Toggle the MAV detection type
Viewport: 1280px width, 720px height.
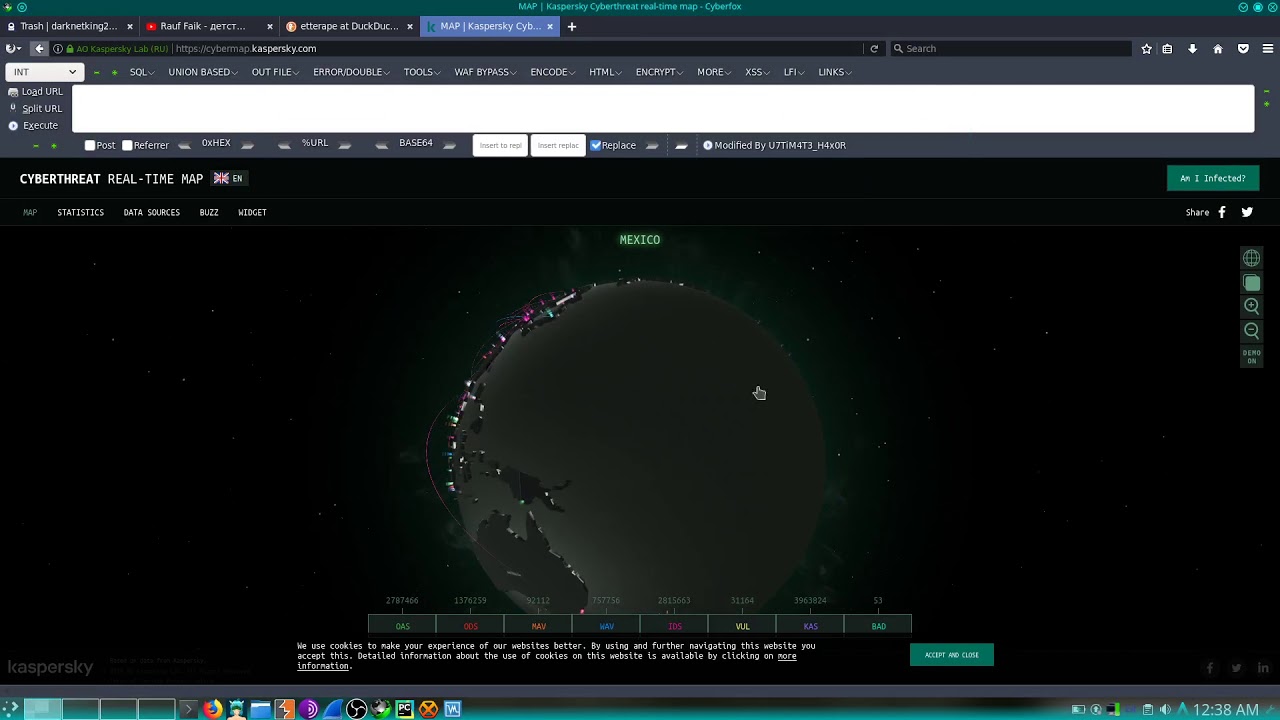click(538, 626)
